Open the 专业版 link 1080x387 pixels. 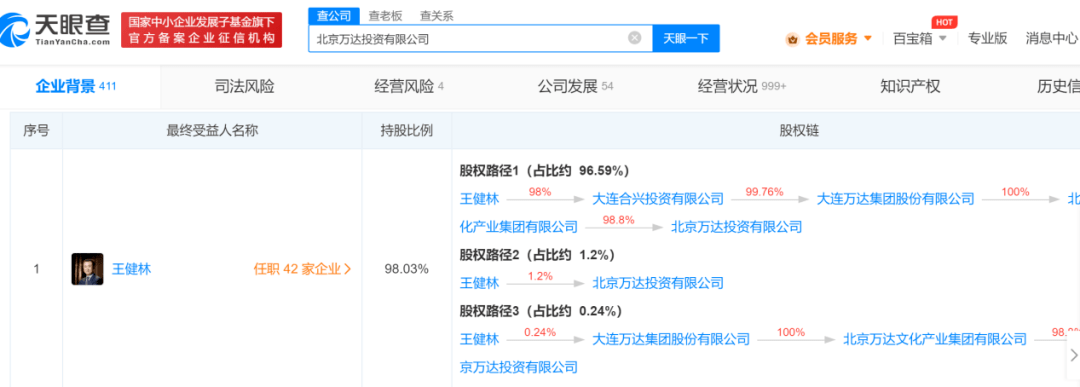(987, 39)
